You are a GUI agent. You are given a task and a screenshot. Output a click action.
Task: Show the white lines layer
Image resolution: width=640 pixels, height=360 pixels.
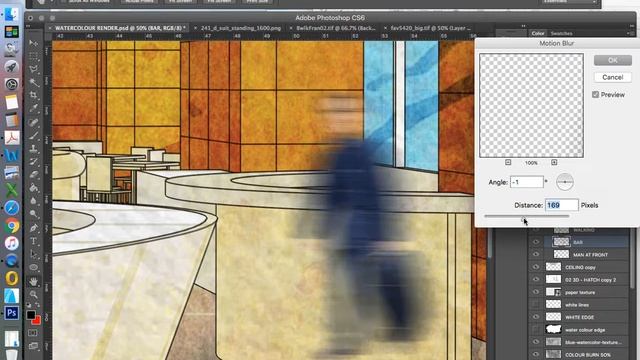tap(536, 304)
